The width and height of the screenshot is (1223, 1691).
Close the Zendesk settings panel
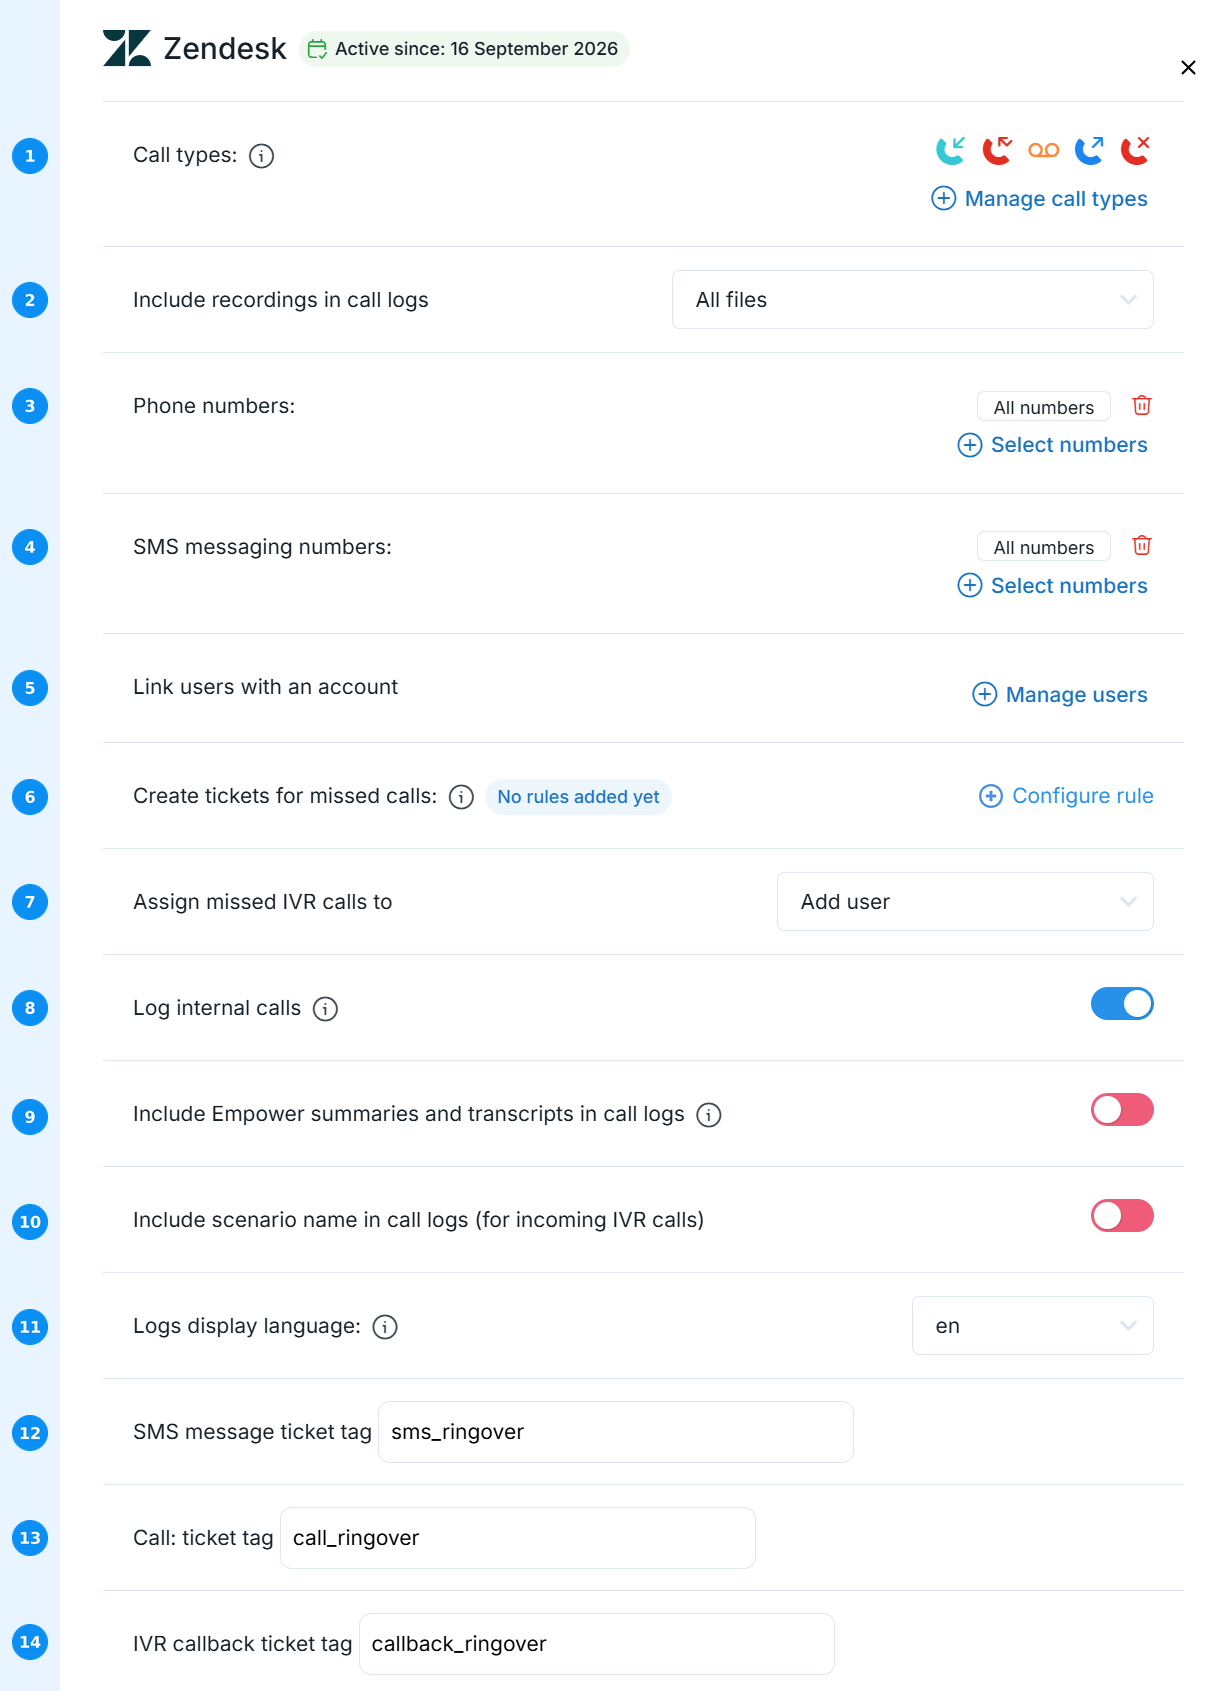1188,67
